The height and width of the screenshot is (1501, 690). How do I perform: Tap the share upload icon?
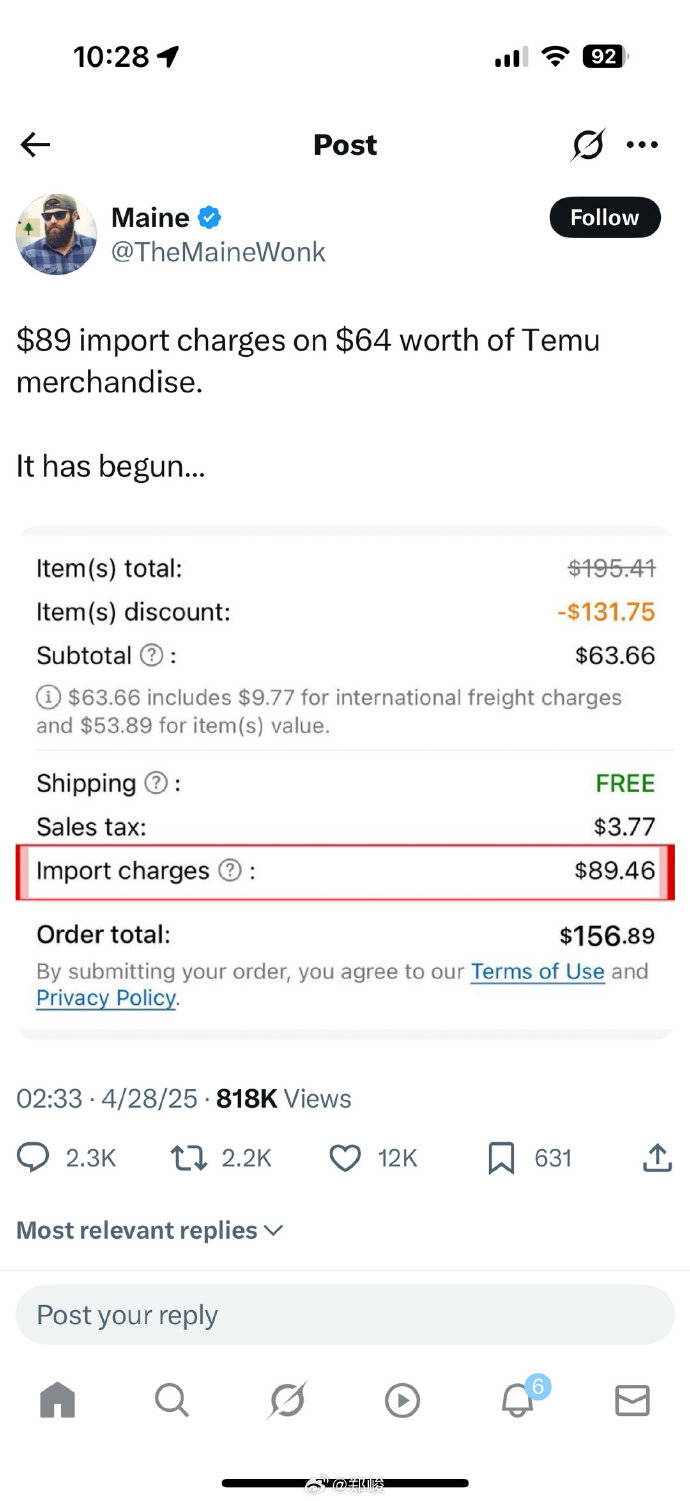657,1158
